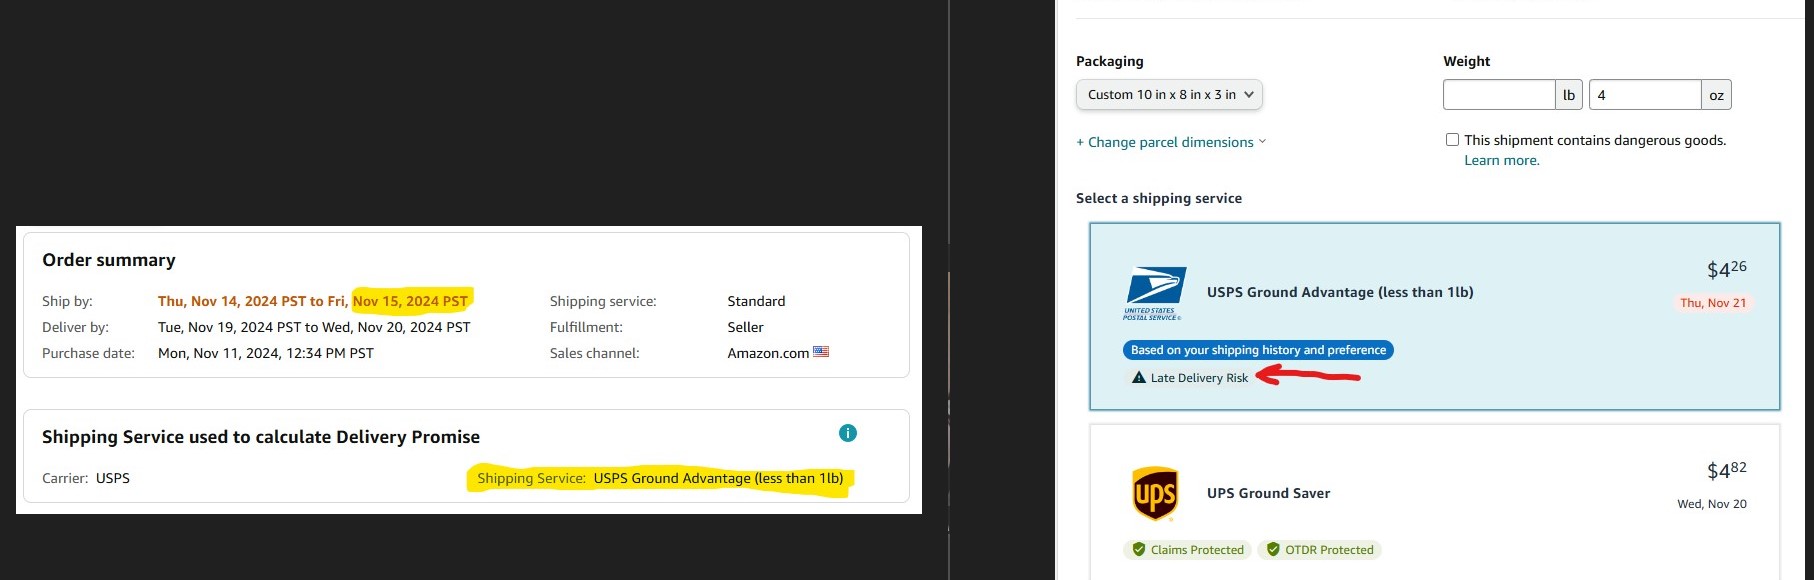Open the Learn more link
1814x580 pixels.
click(x=1502, y=161)
